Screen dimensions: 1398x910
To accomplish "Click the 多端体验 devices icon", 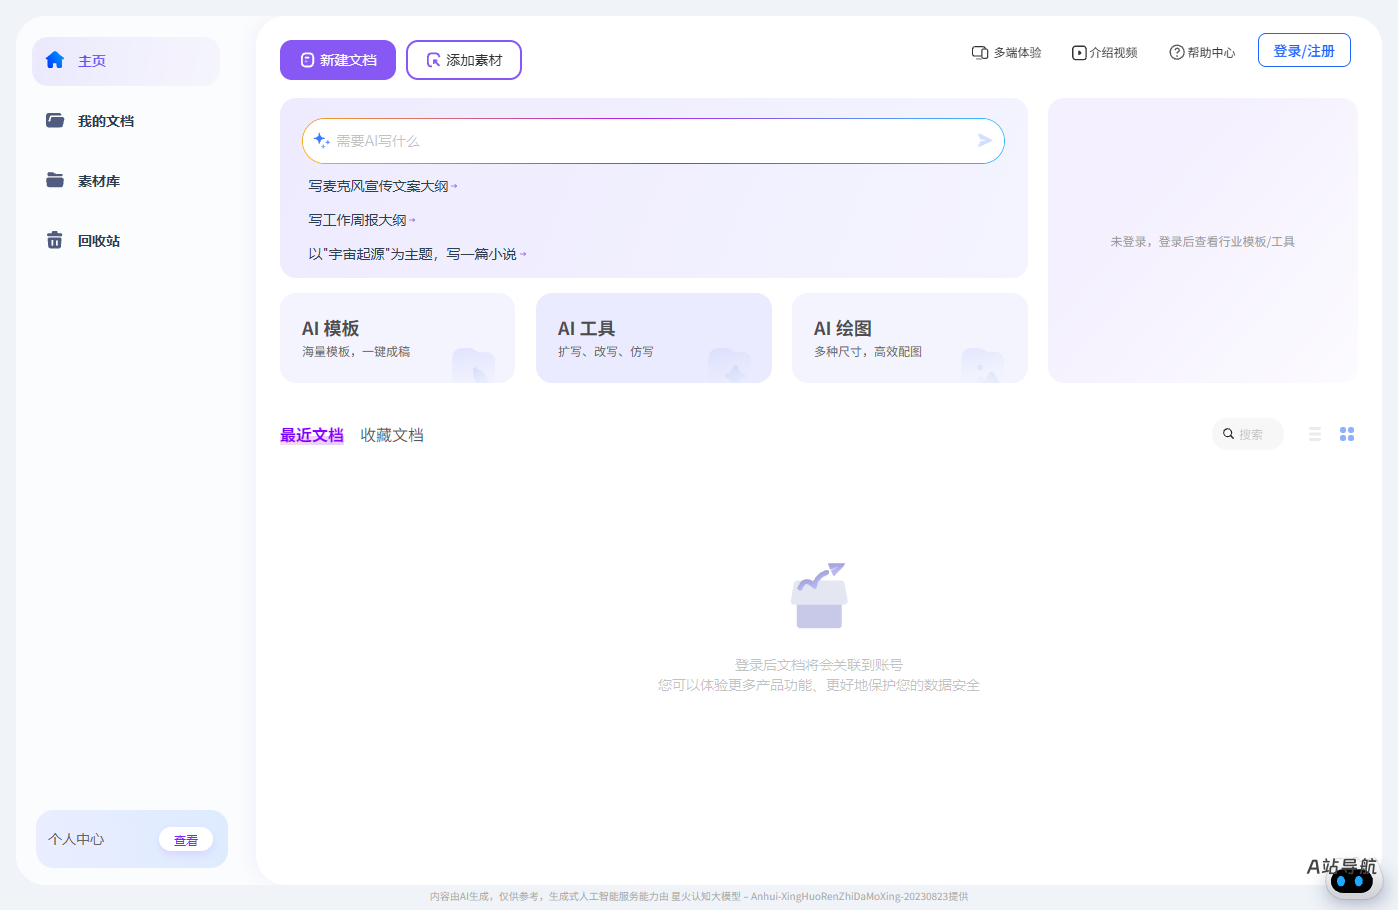I will point(980,52).
